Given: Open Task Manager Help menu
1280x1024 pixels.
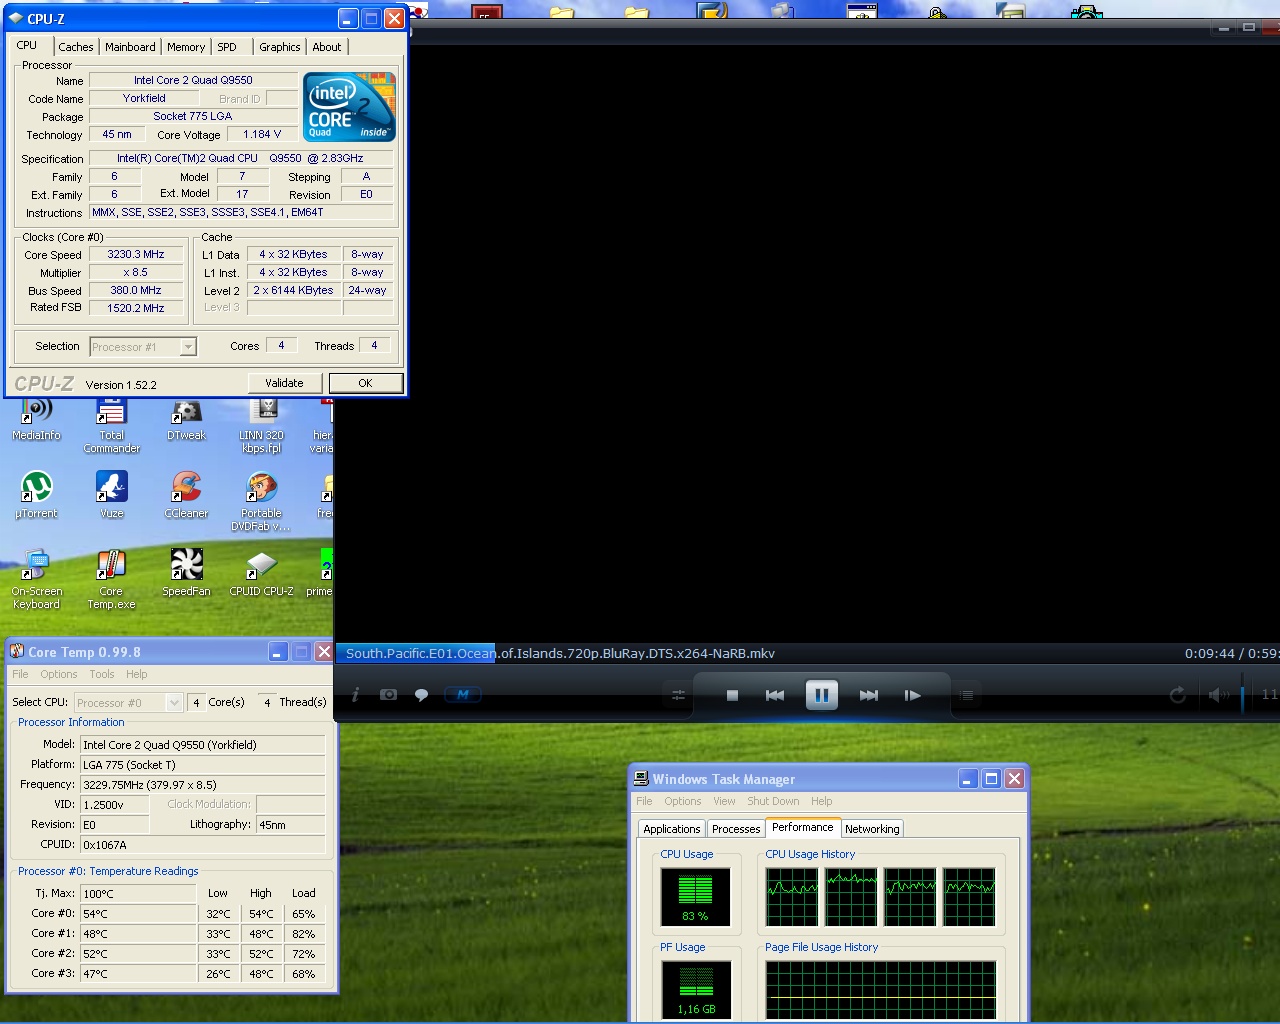Looking at the screenshot, I should pyautogui.click(x=821, y=801).
